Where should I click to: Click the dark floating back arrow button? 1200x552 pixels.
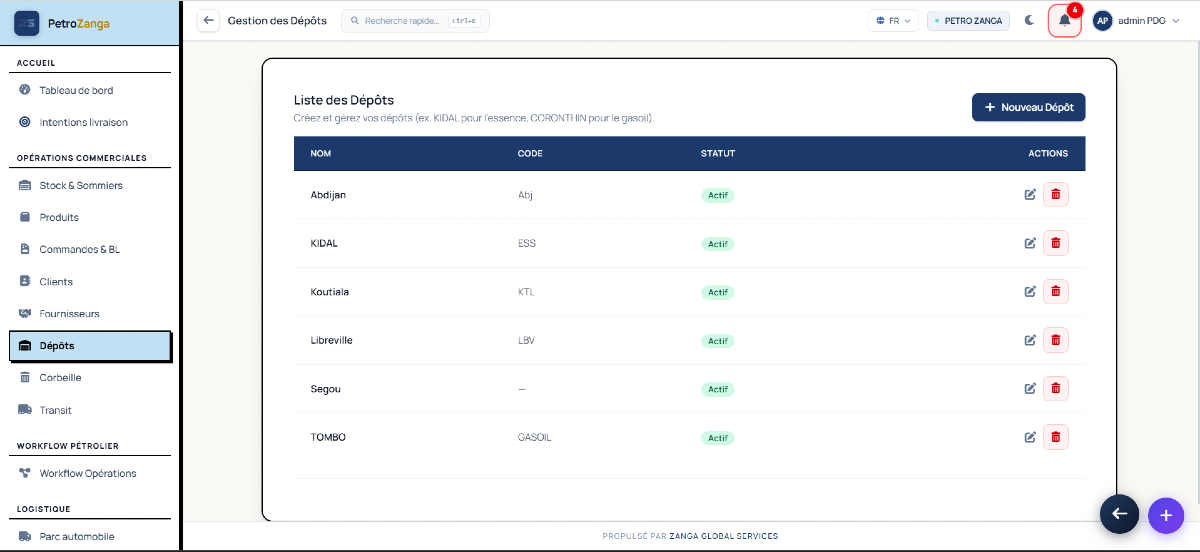1119,514
